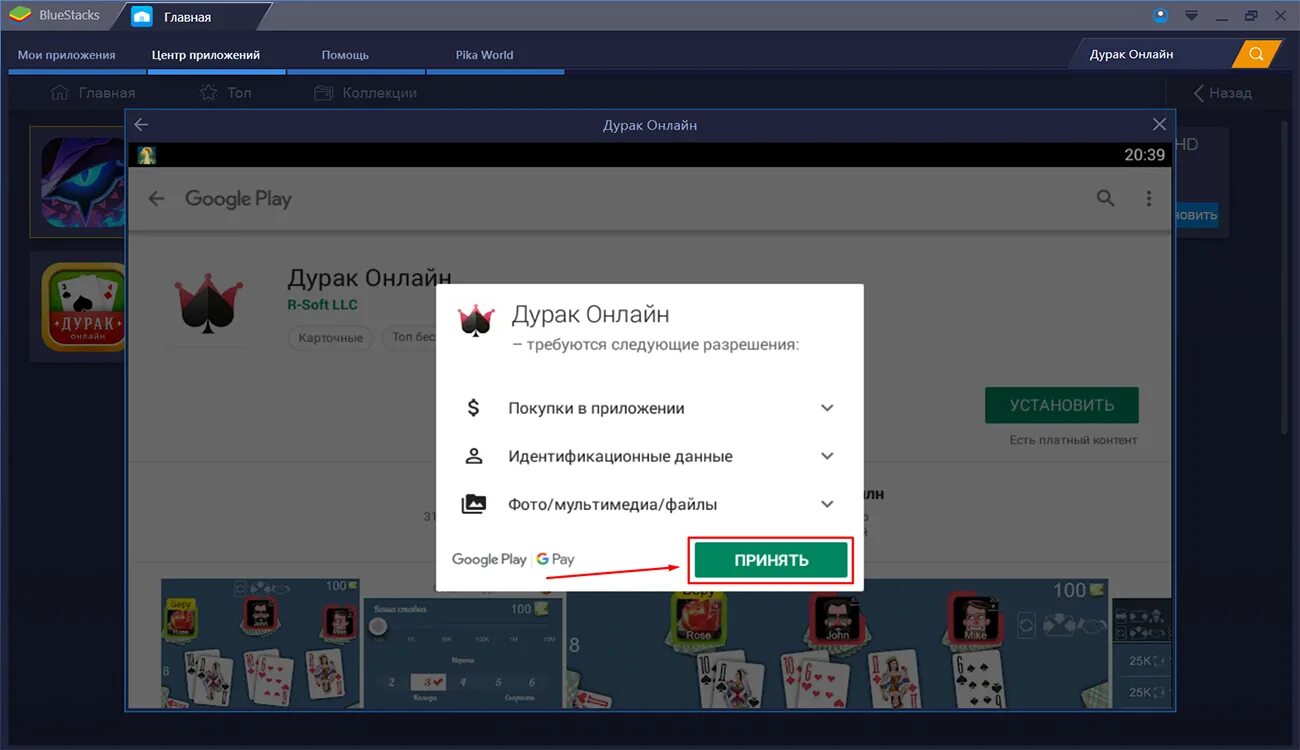The image size is (1300, 750).
Task: Click the Назад back link
Action: point(1222,92)
